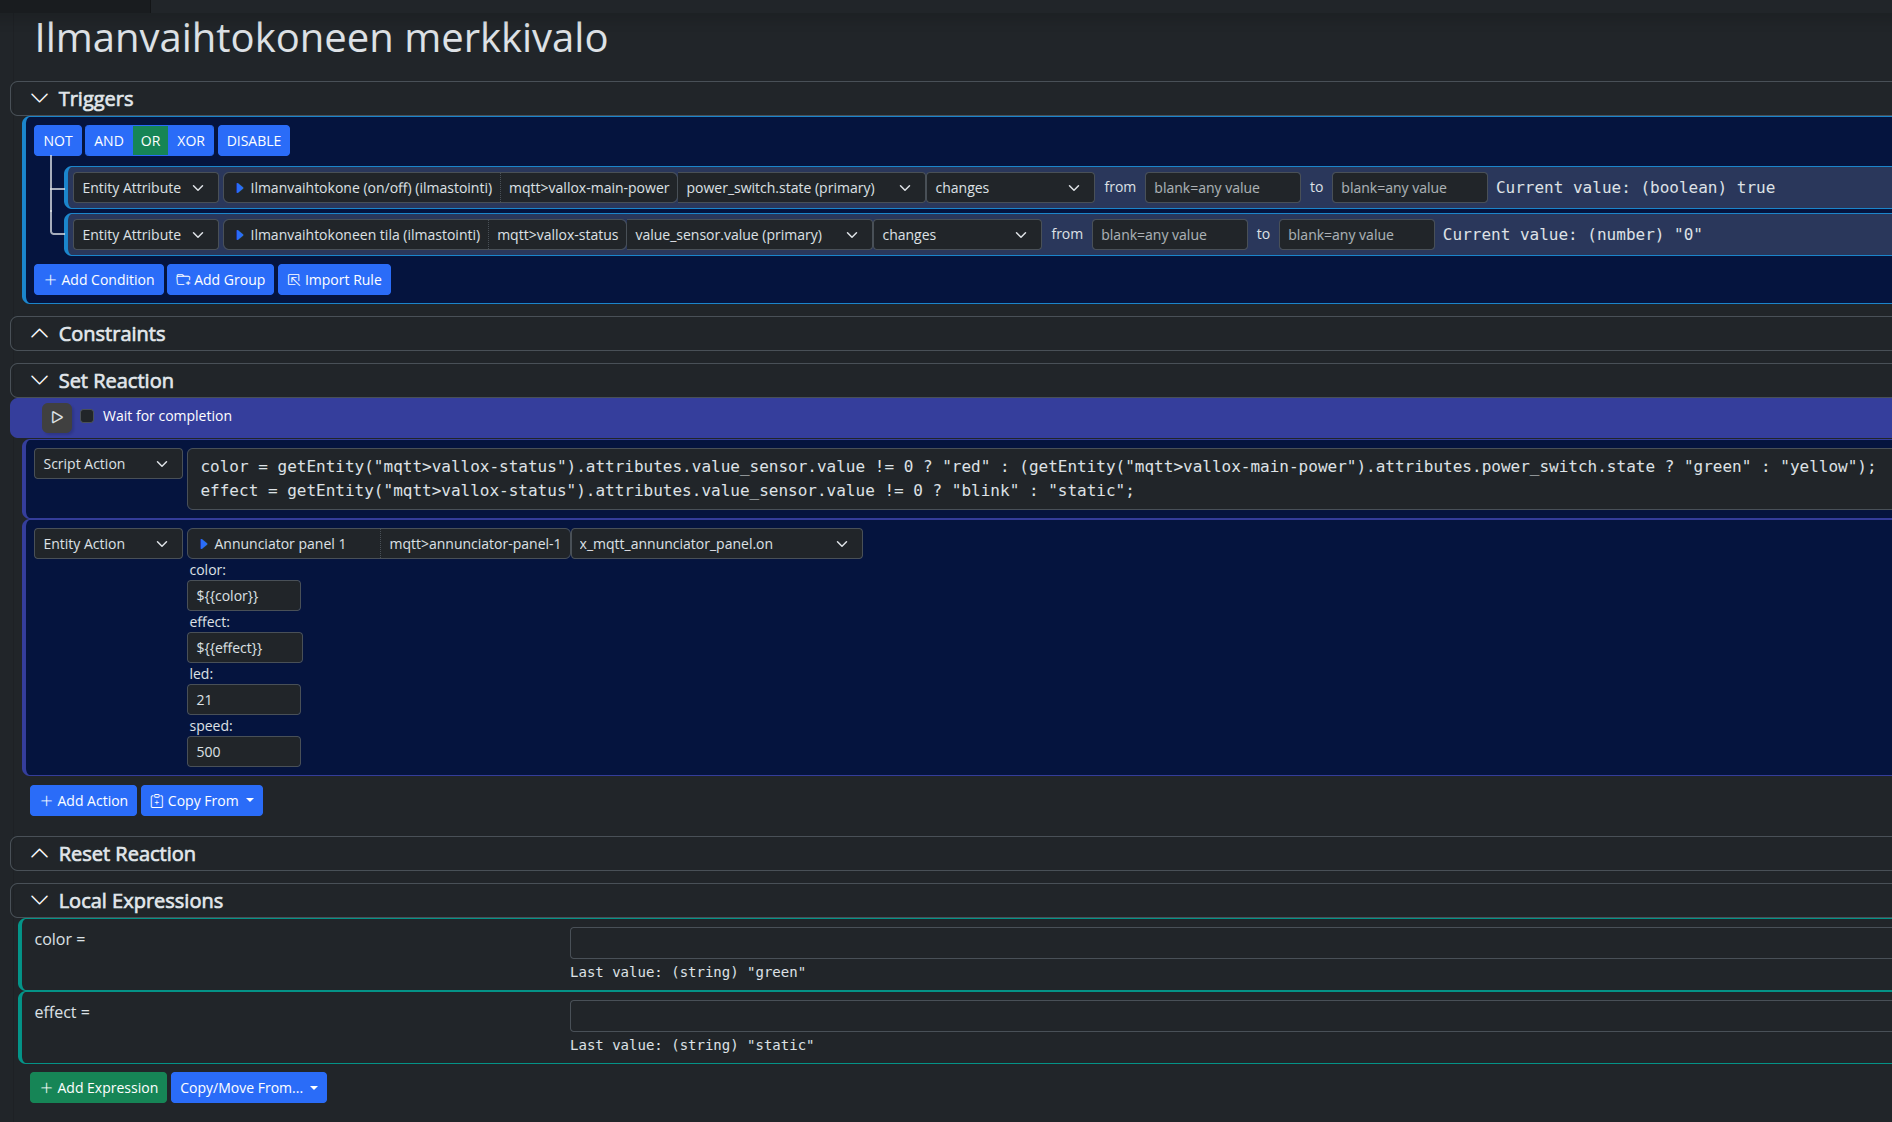Enable the Wait for completion checkbox
Image resolution: width=1892 pixels, height=1122 pixels.
tap(87, 417)
